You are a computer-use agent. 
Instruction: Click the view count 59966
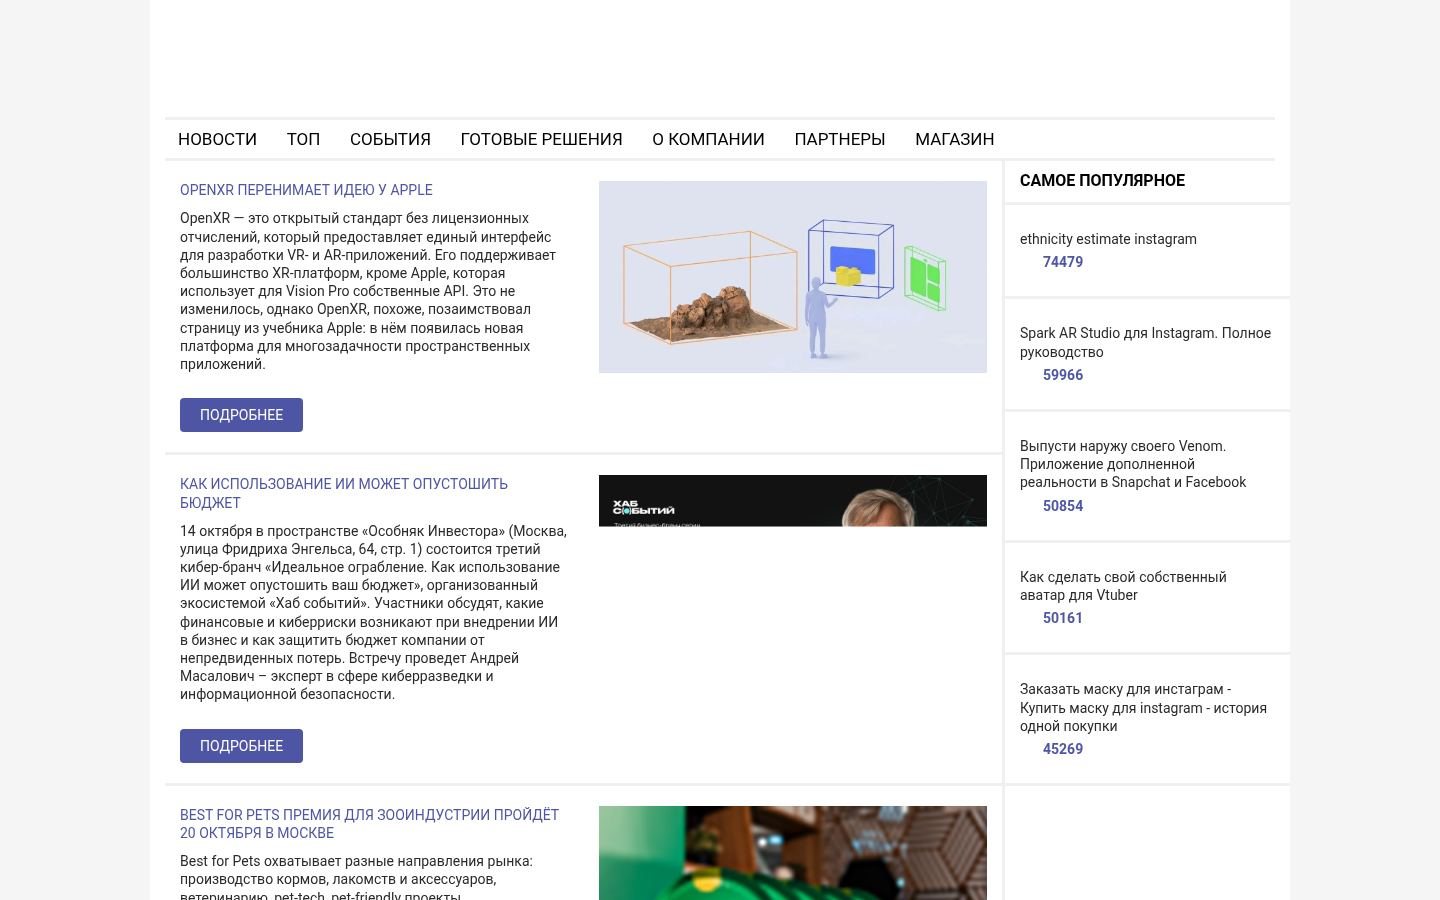(x=1062, y=375)
